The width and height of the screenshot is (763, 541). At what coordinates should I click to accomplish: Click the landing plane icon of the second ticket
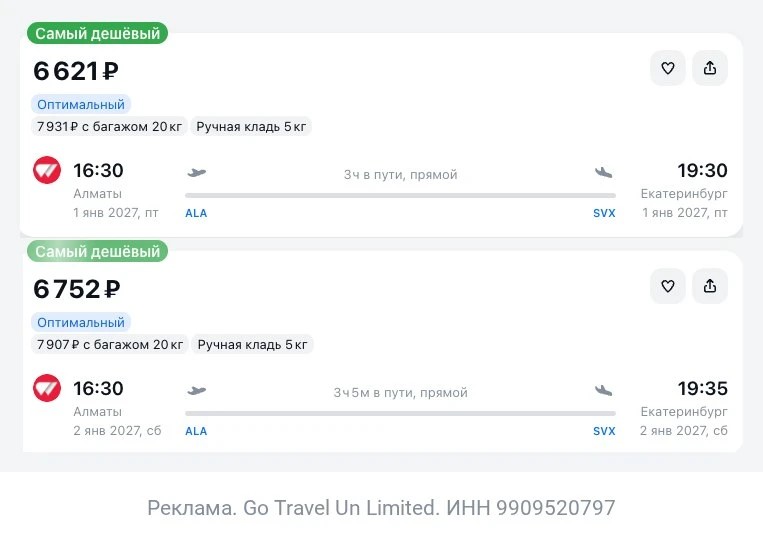tap(603, 390)
